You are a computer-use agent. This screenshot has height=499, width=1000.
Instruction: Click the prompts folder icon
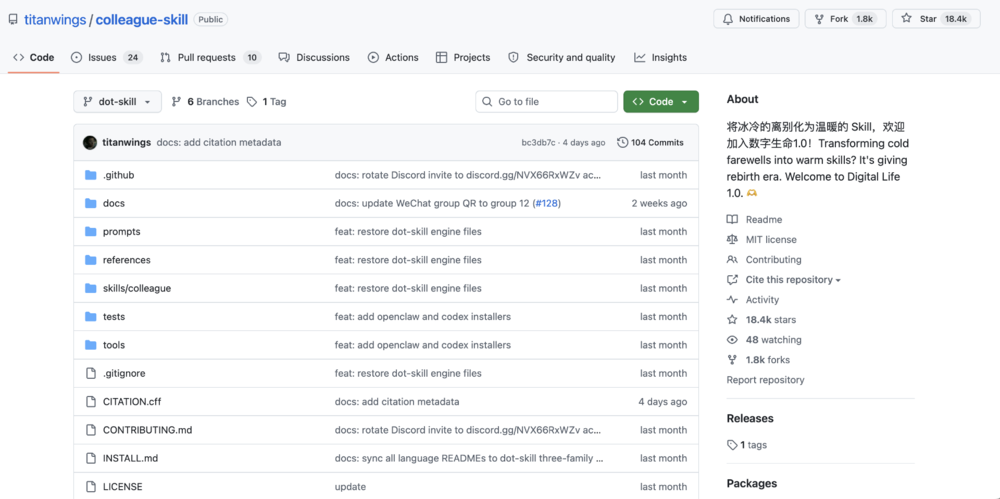coord(91,232)
